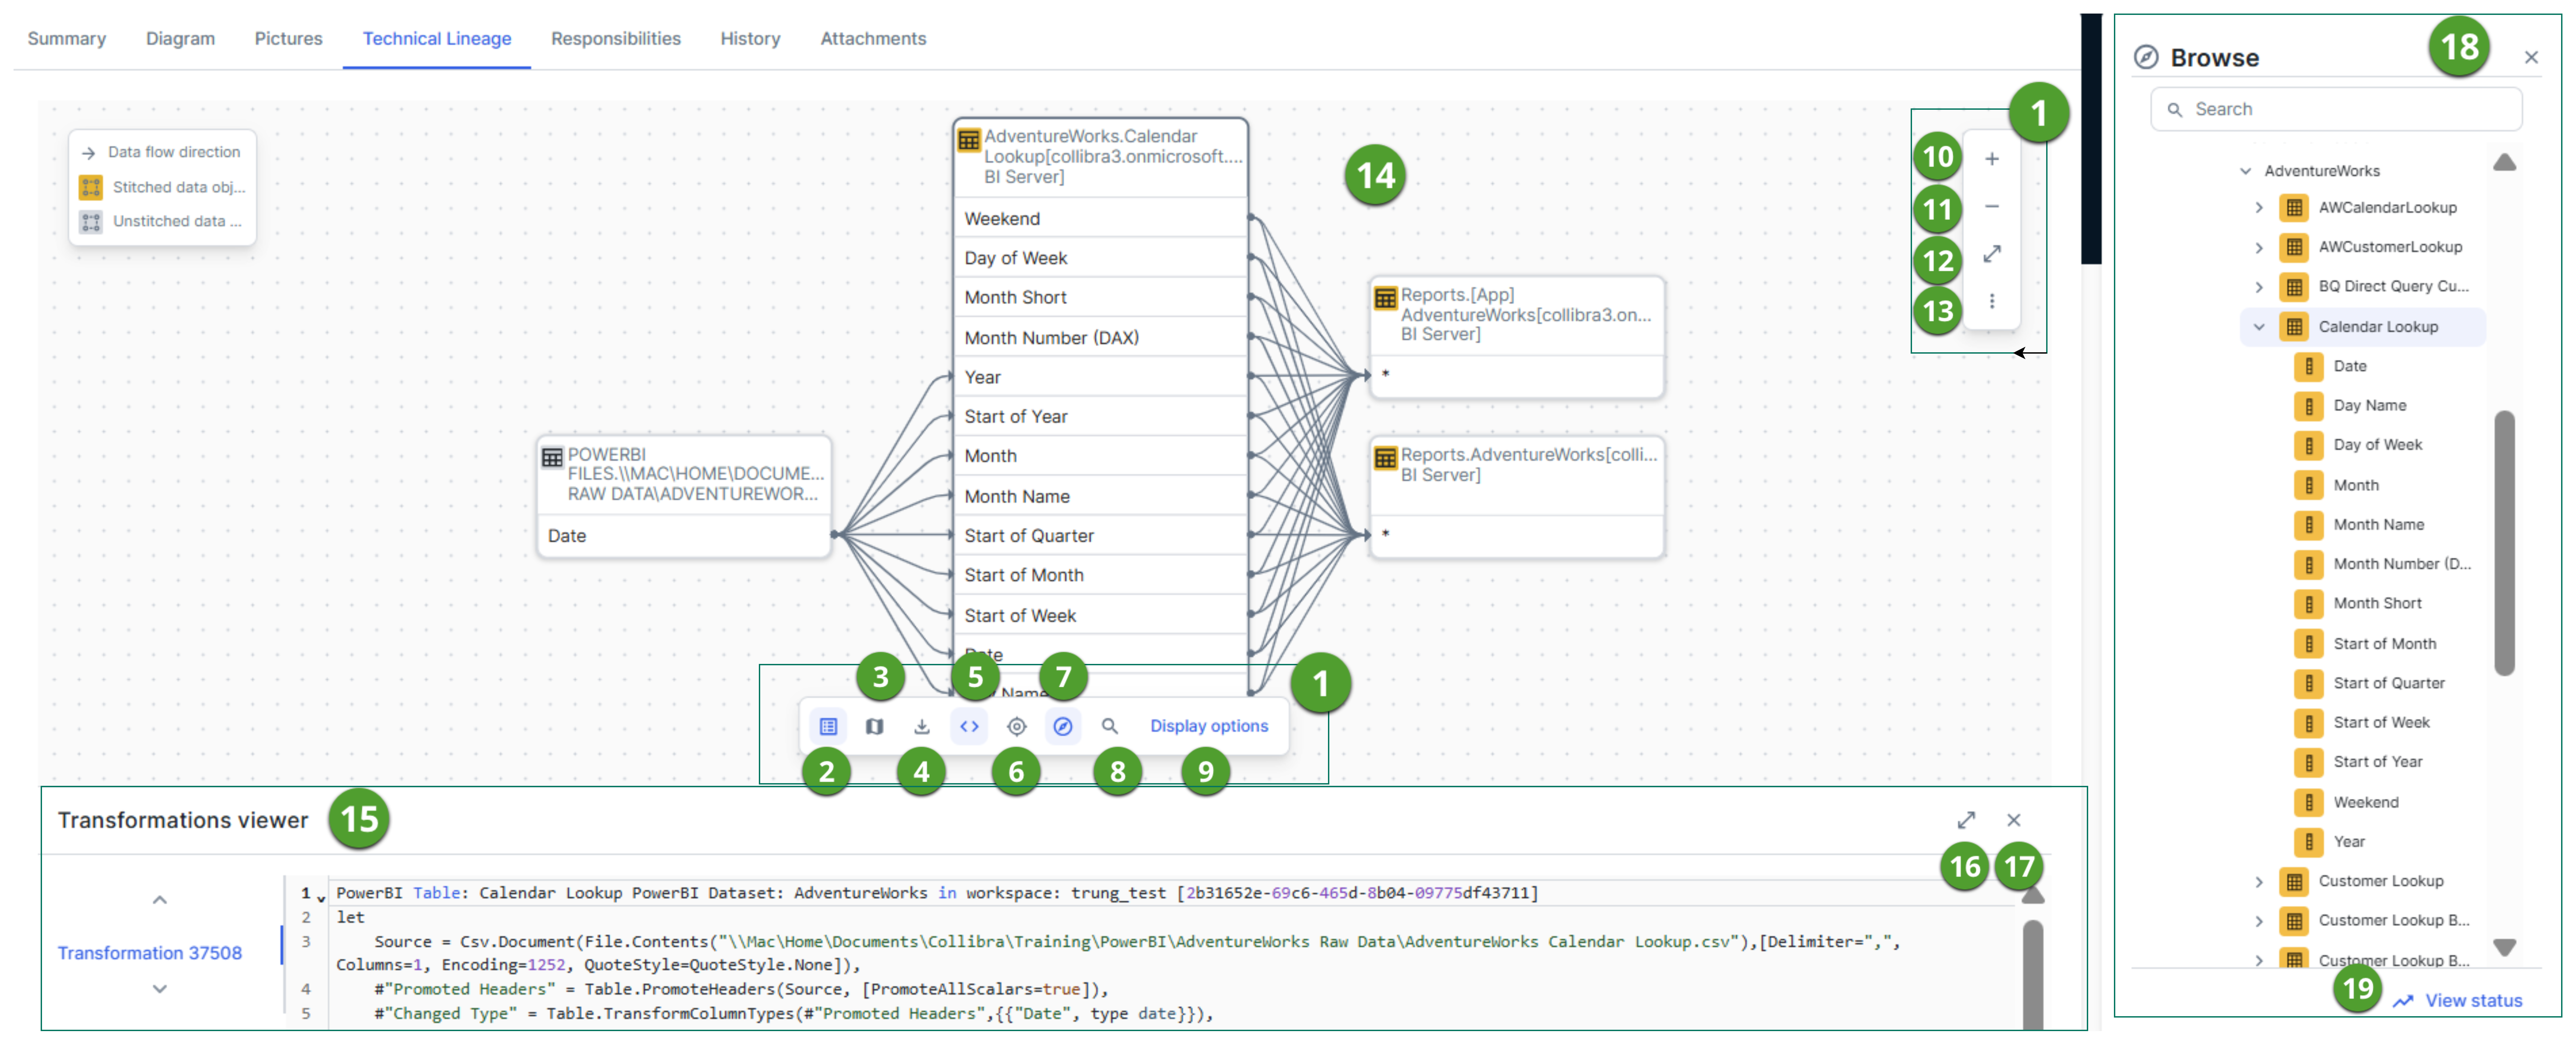Toggle the legend icon in the bottom toolbar

[828, 726]
